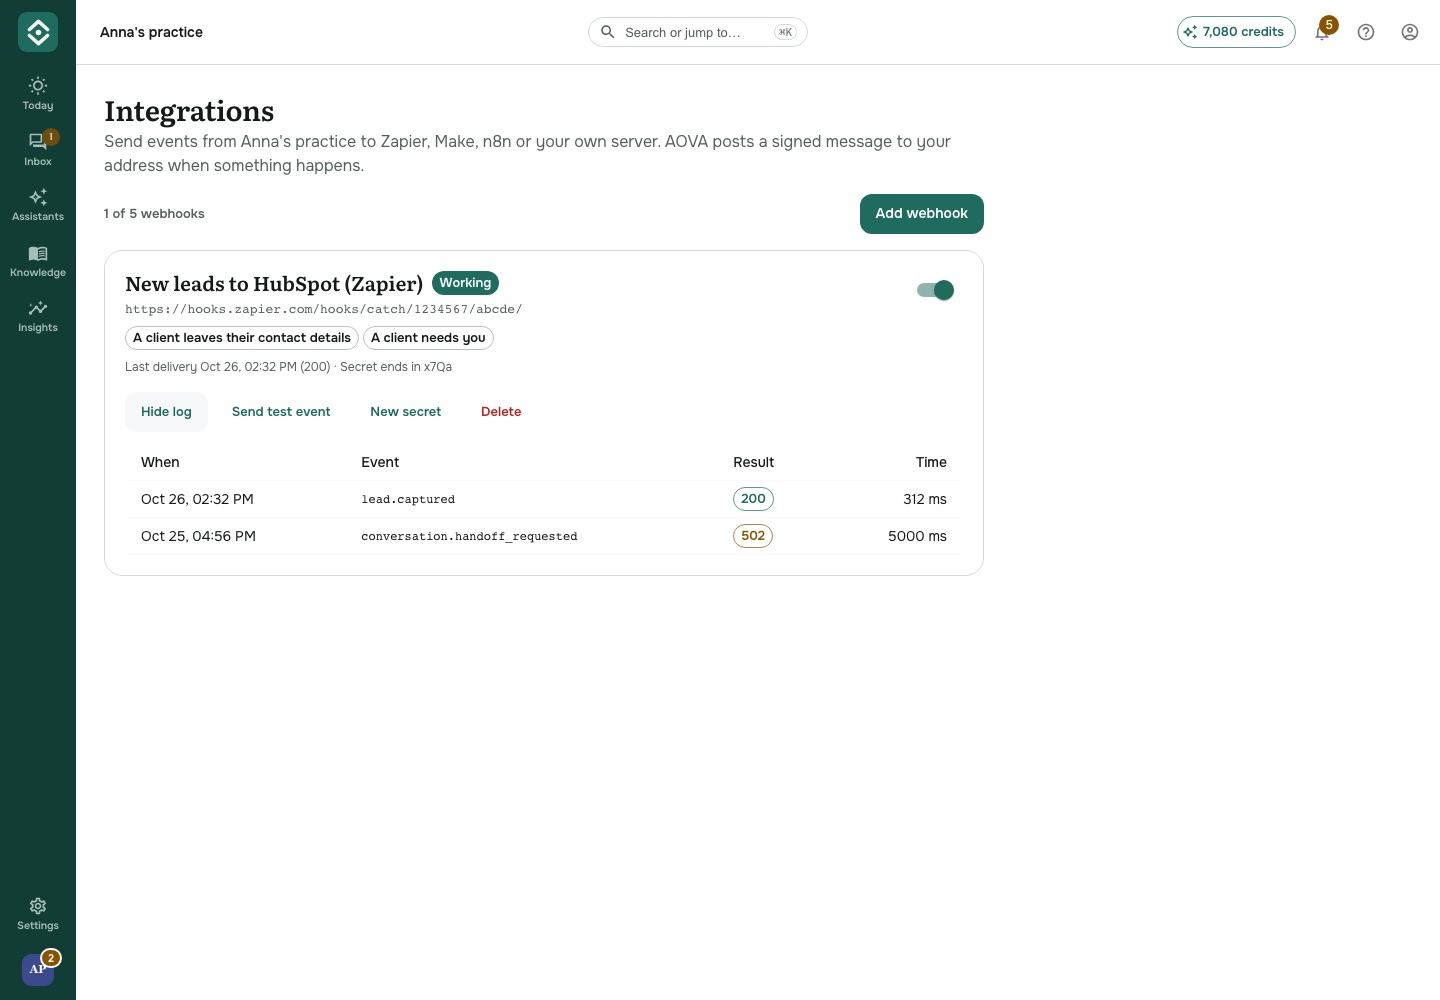The width and height of the screenshot is (1440, 1000).
Task: Click the When column header
Action: click(160, 462)
